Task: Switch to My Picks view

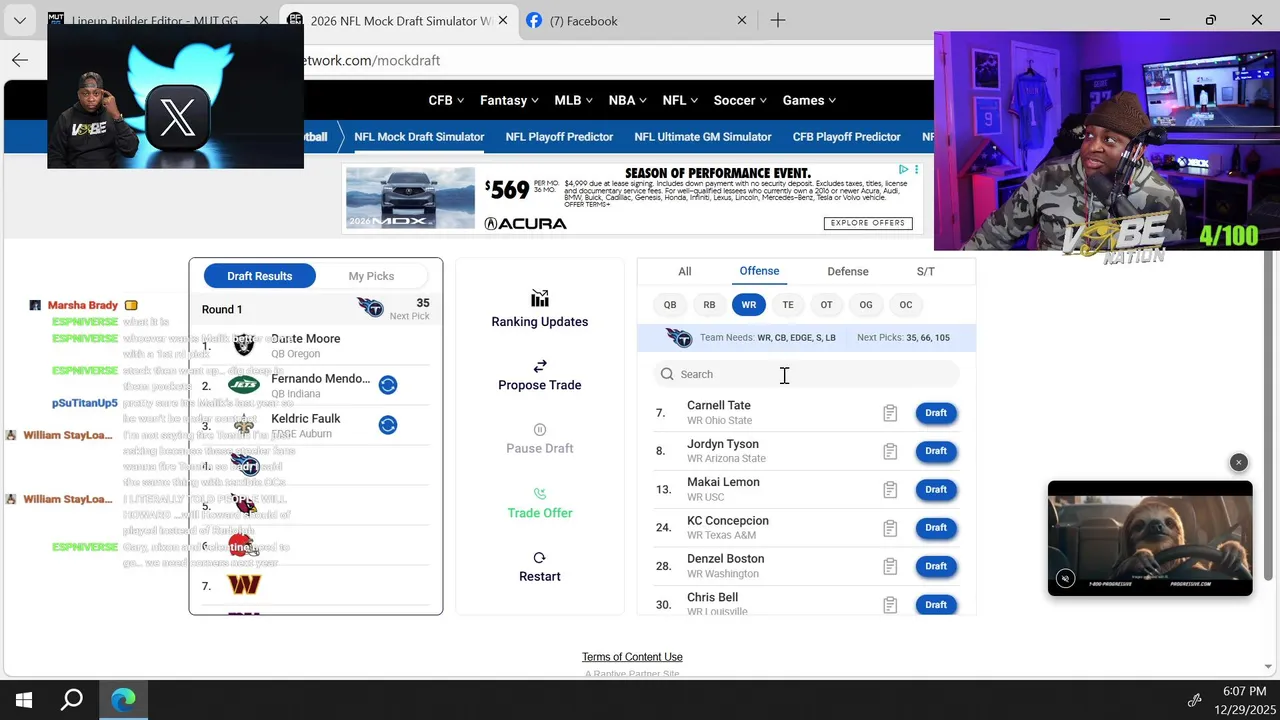Action: pos(371,276)
